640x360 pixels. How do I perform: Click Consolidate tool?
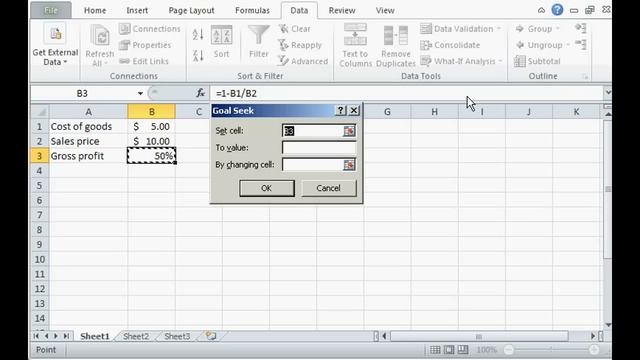[450, 45]
